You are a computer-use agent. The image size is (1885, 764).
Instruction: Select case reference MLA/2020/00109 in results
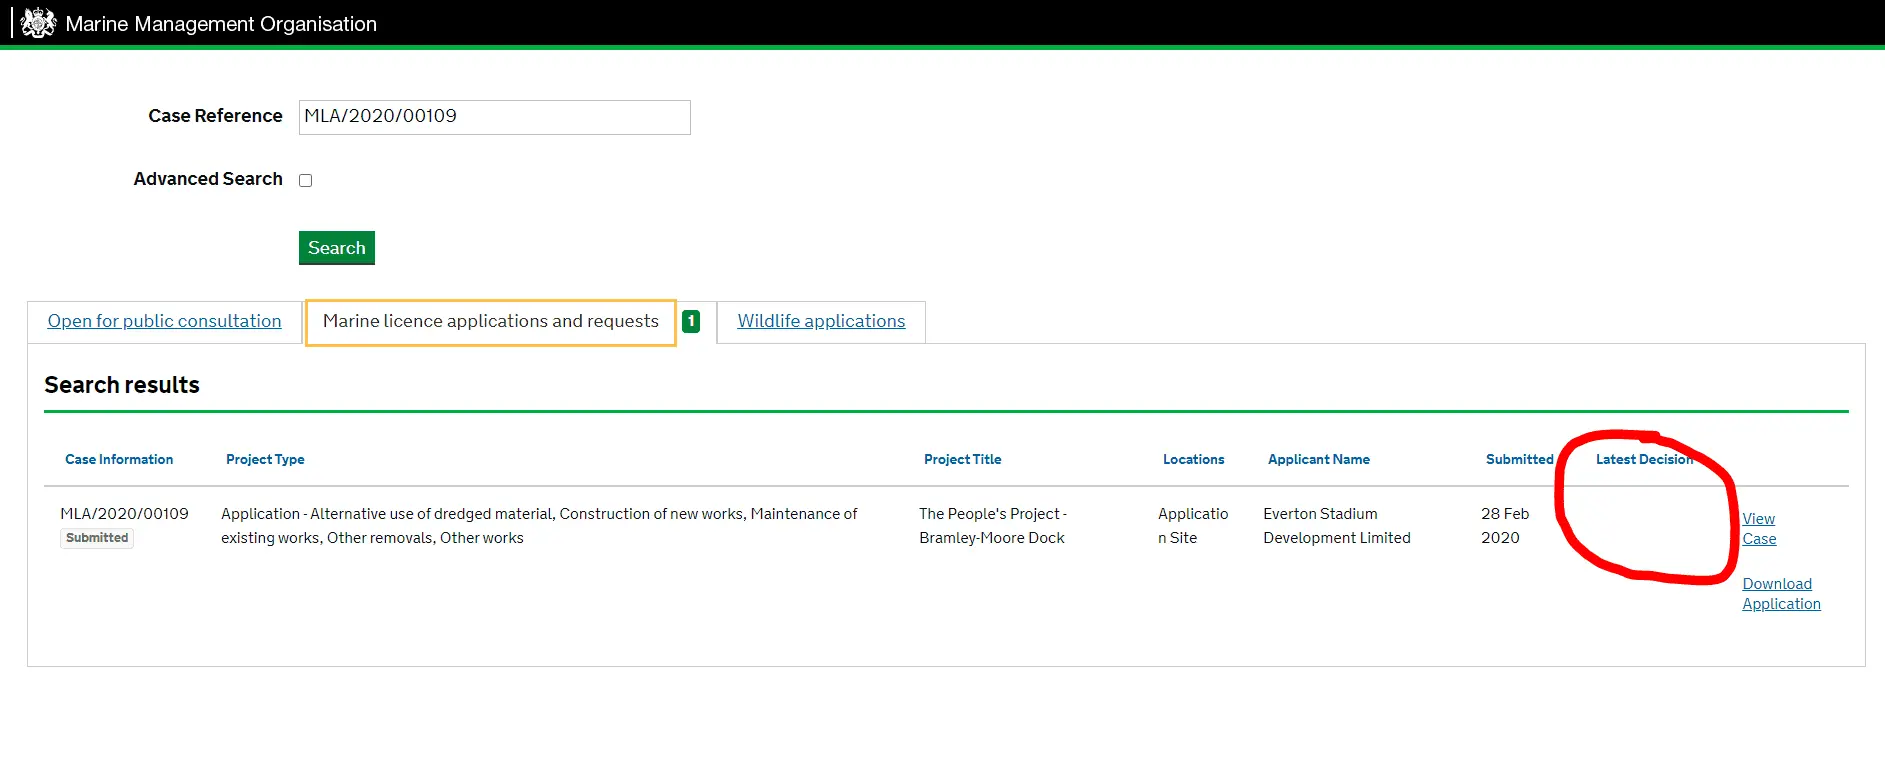click(124, 514)
